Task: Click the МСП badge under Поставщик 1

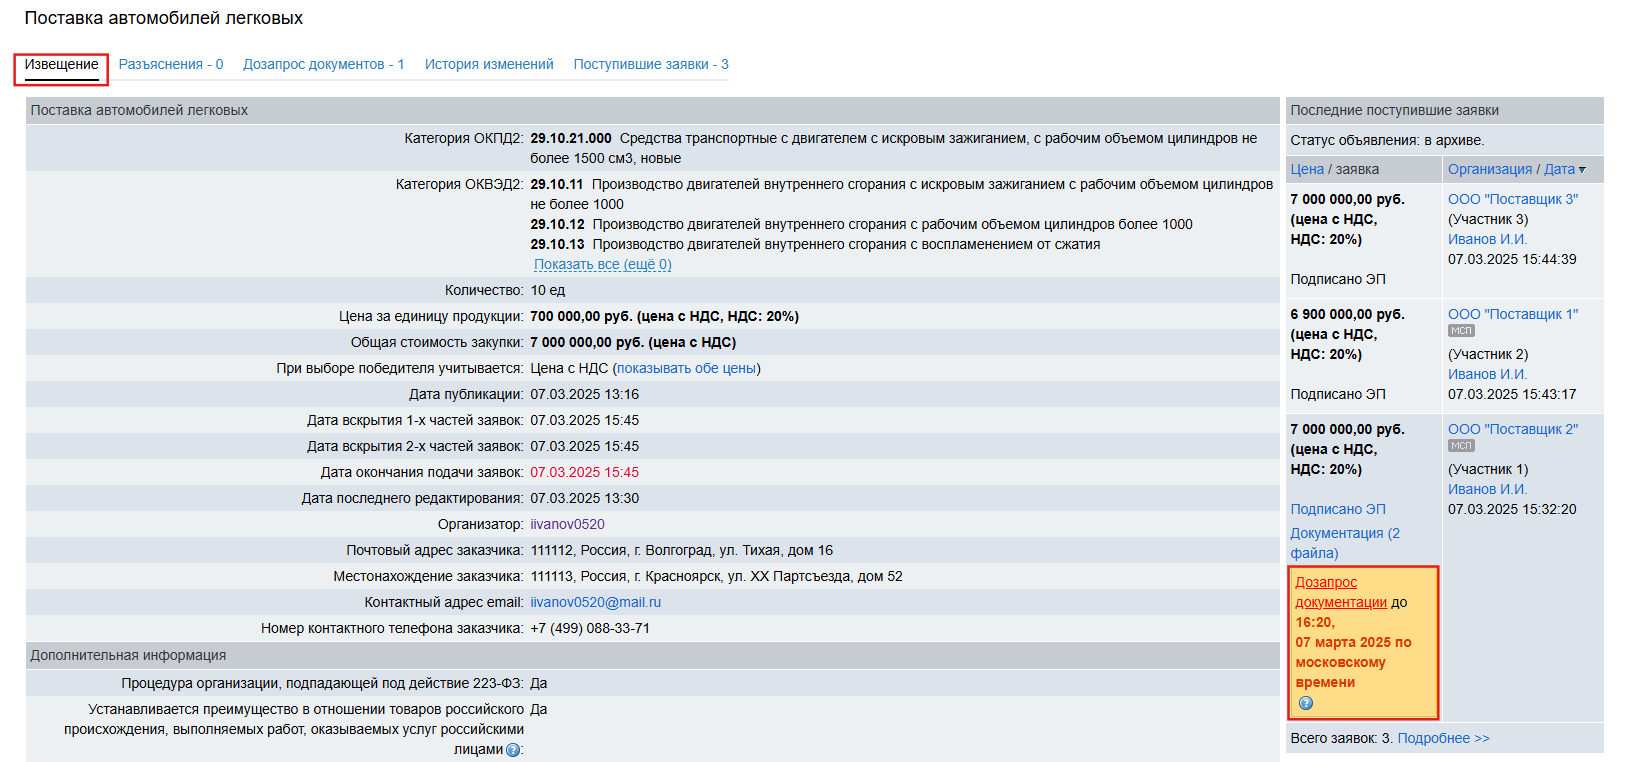Action: point(1461,331)
